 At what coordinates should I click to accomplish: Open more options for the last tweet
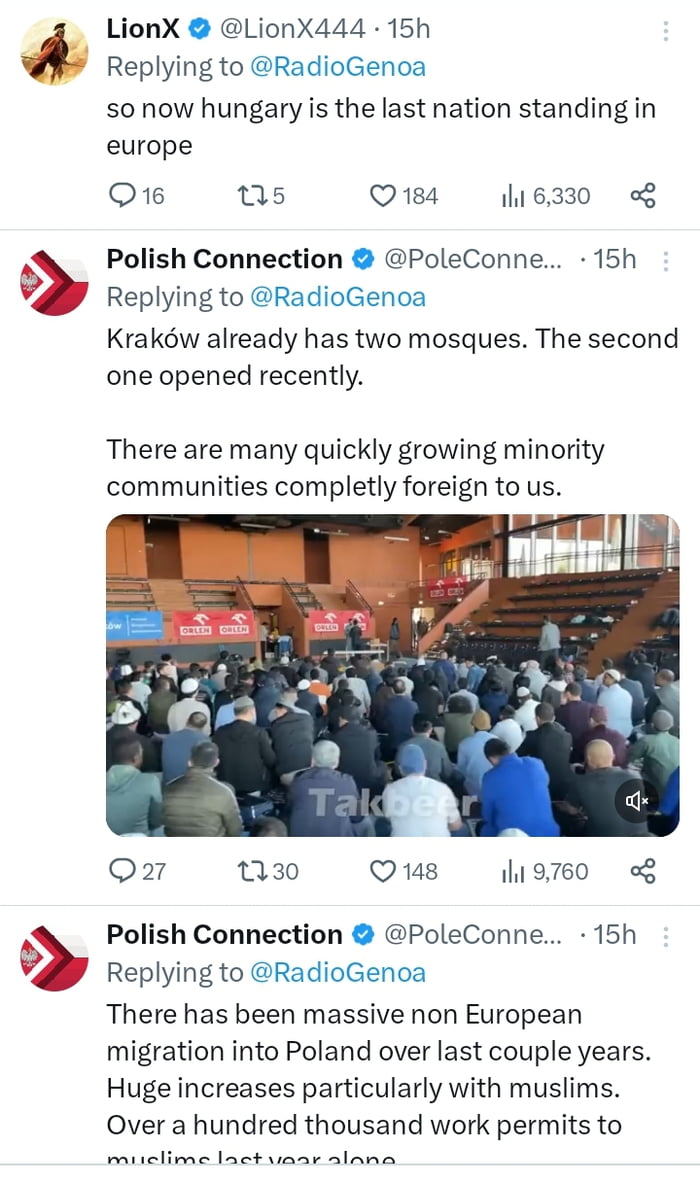point(666,936)
